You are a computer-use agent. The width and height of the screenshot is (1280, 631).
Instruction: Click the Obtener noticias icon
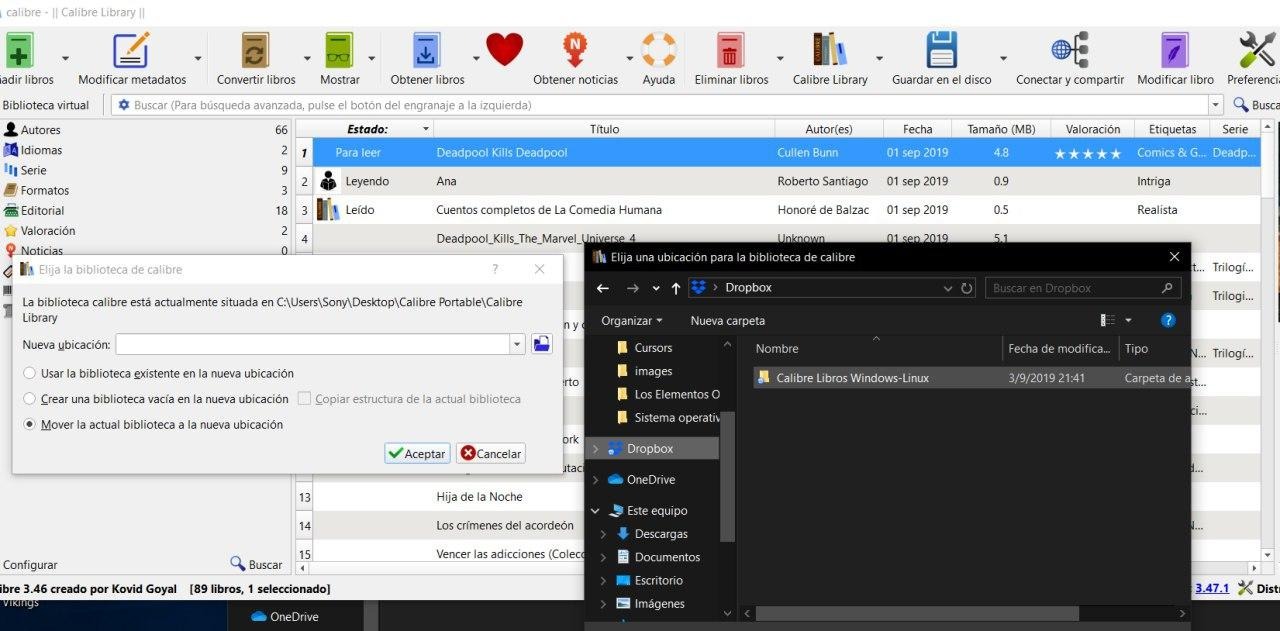575,50
